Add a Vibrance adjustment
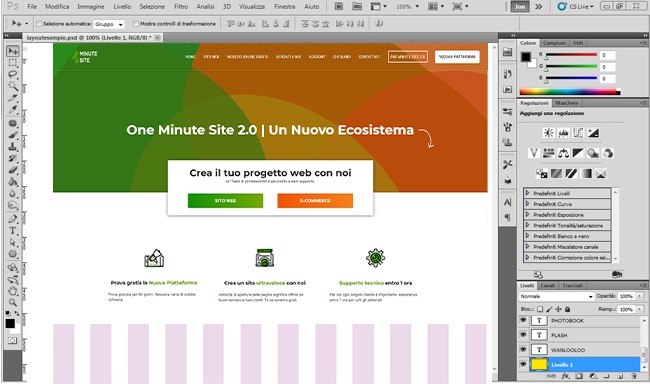This screenshot has width=650, height=384. pos(534,153)
